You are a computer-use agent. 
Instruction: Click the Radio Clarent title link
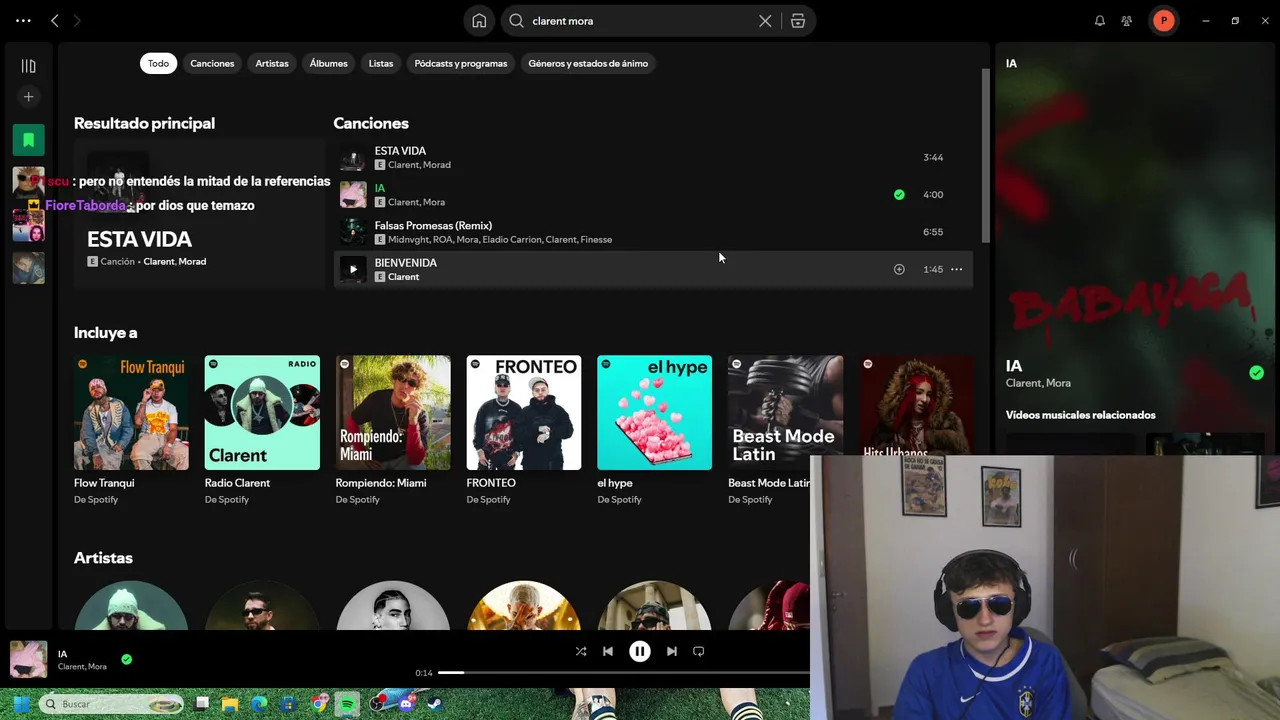pos(237,483)
